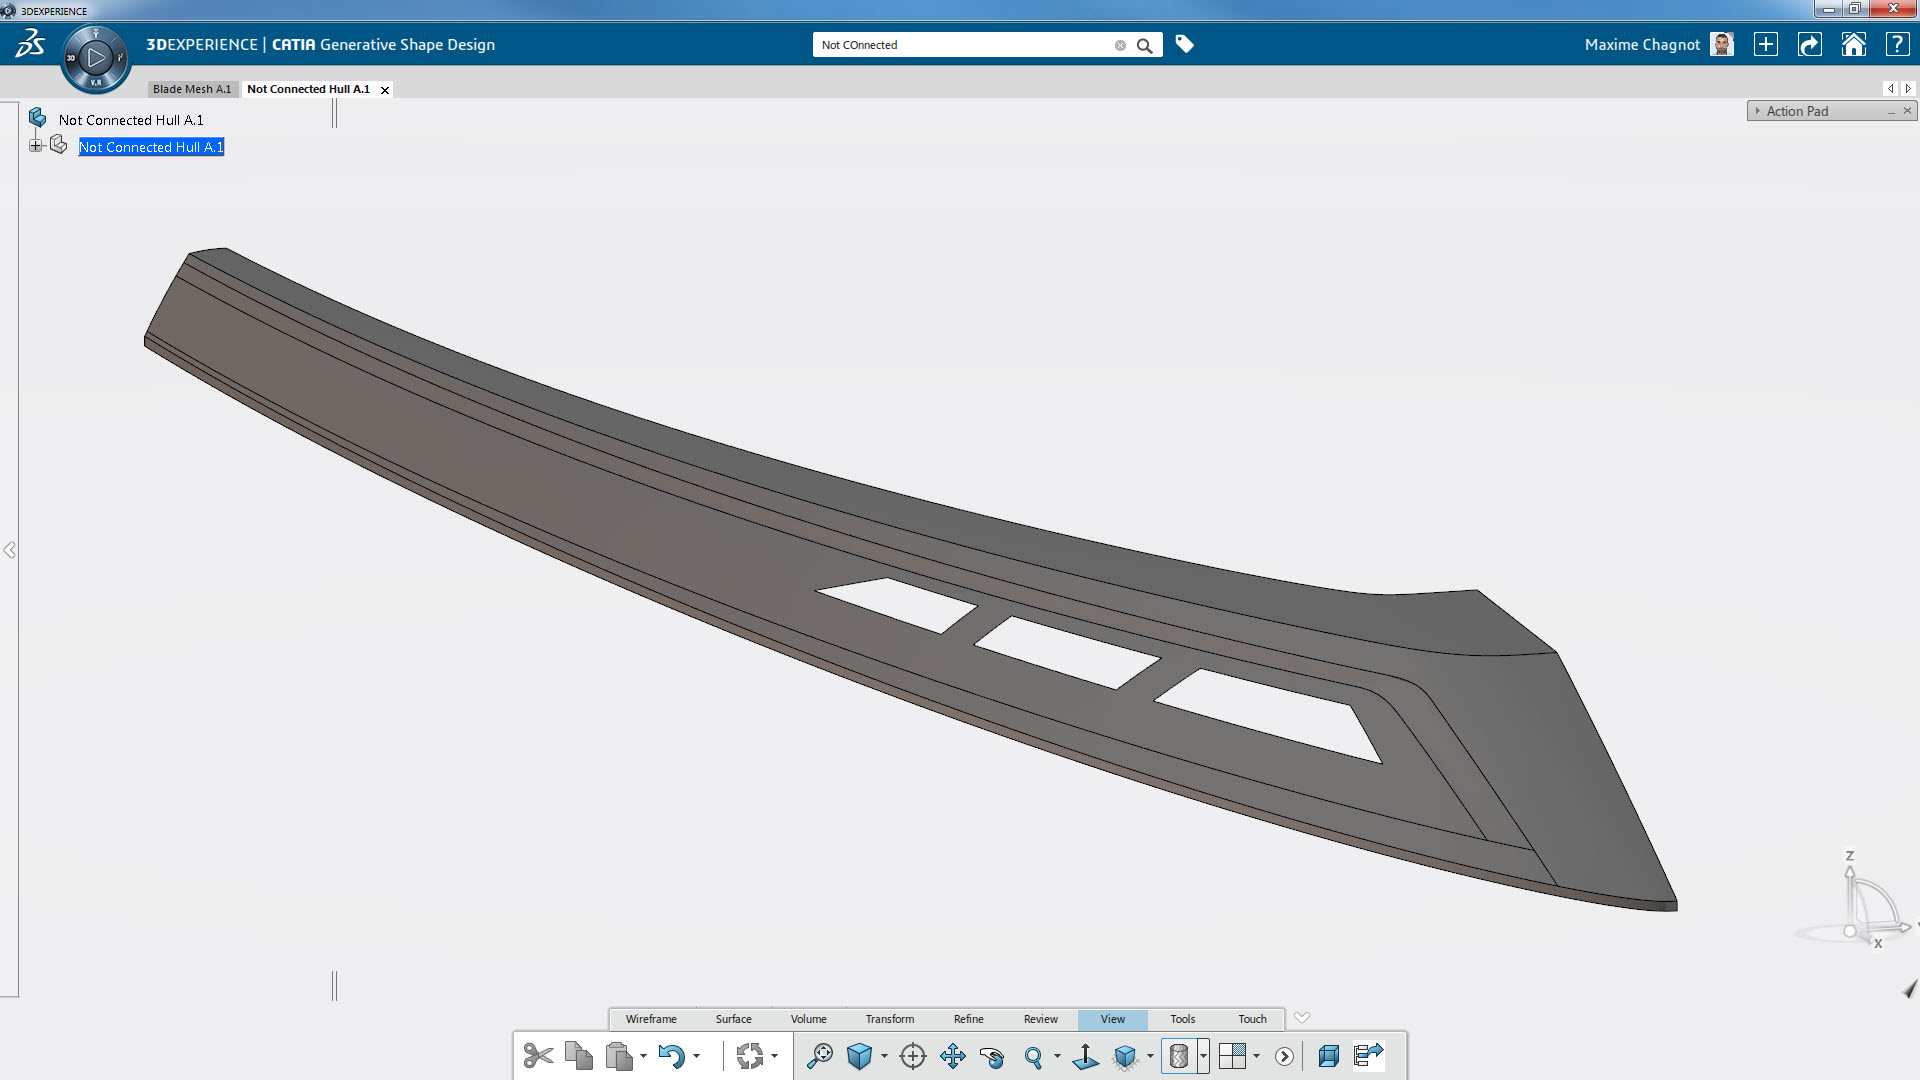Select the View tab

coord(1112,1019)
